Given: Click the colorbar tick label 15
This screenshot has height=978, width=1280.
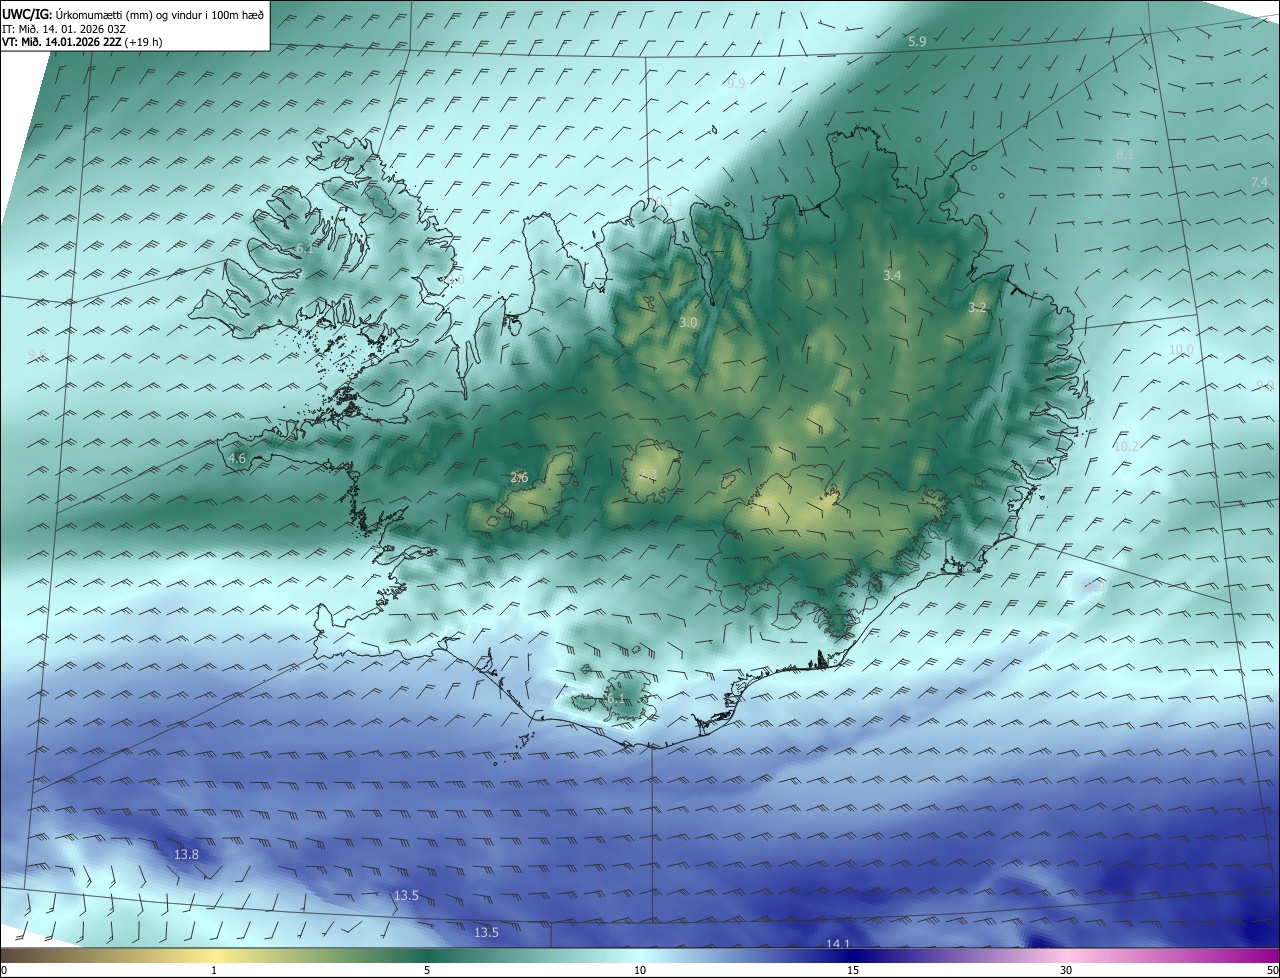Looking at the screenshot, I should point(853,970).
